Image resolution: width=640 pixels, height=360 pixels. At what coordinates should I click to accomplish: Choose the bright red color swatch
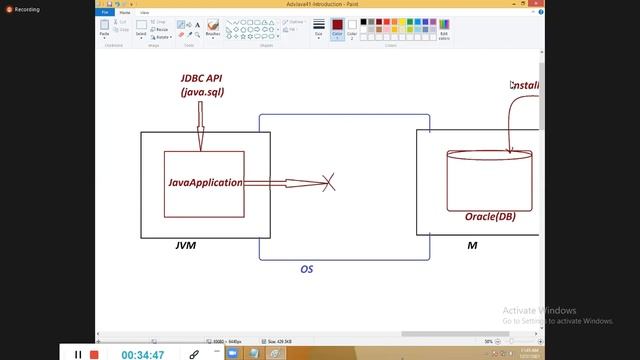point(387,22)
